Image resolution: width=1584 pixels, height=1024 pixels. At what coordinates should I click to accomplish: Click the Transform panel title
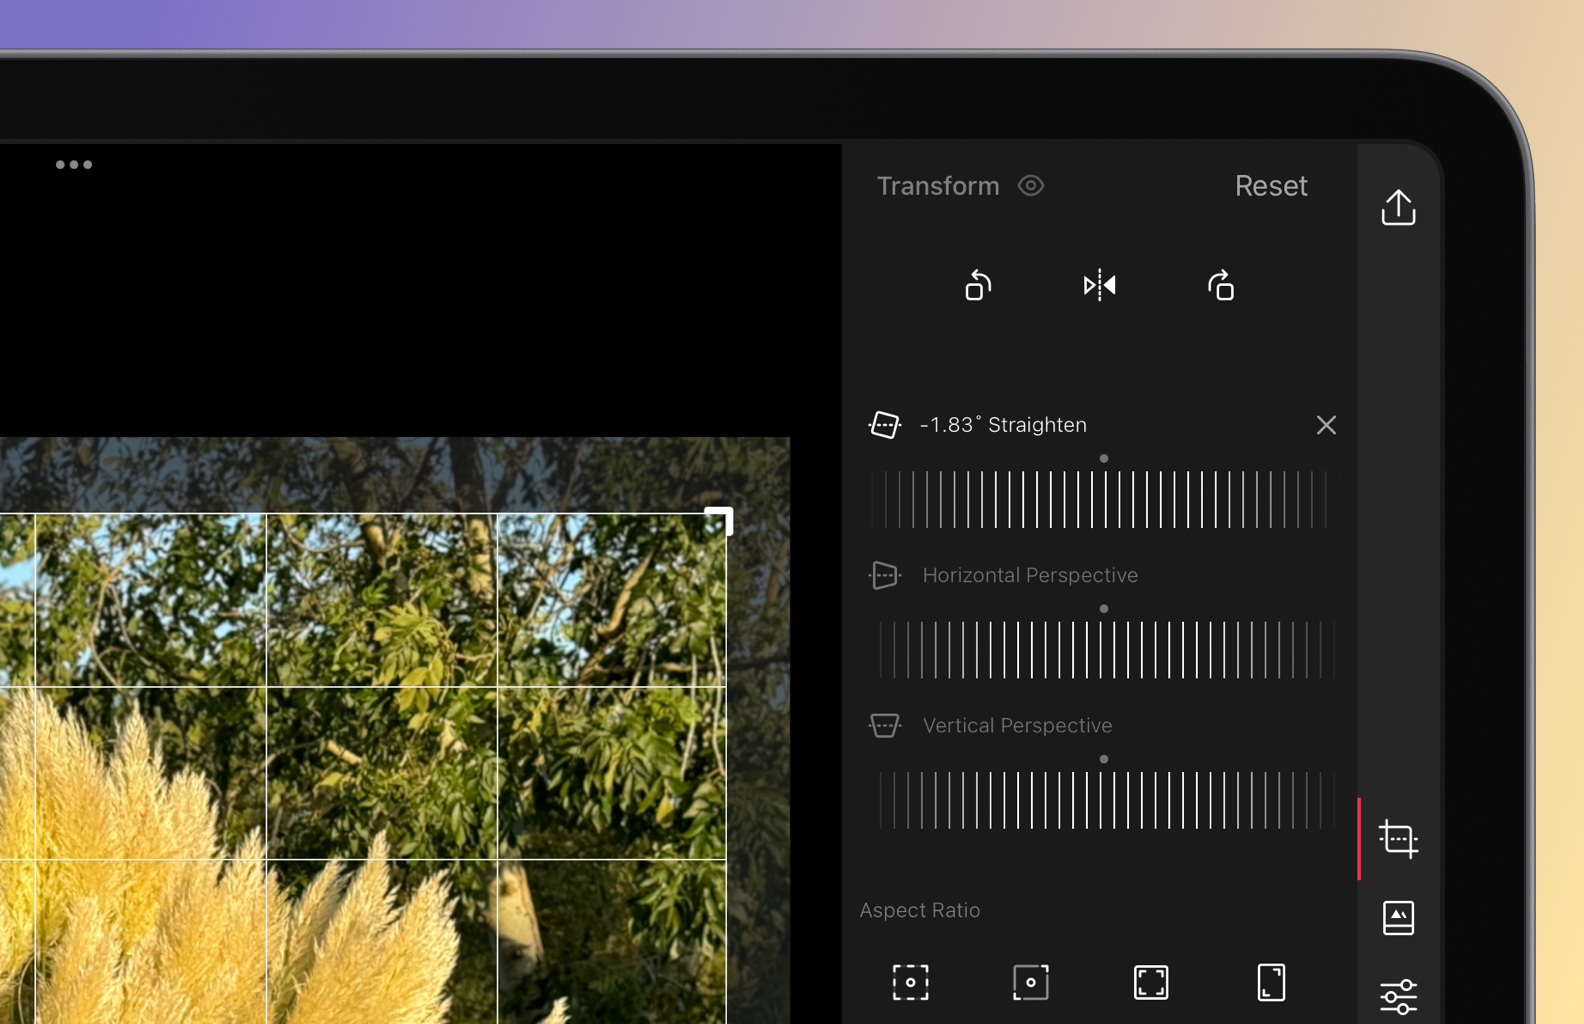point(938,186)
